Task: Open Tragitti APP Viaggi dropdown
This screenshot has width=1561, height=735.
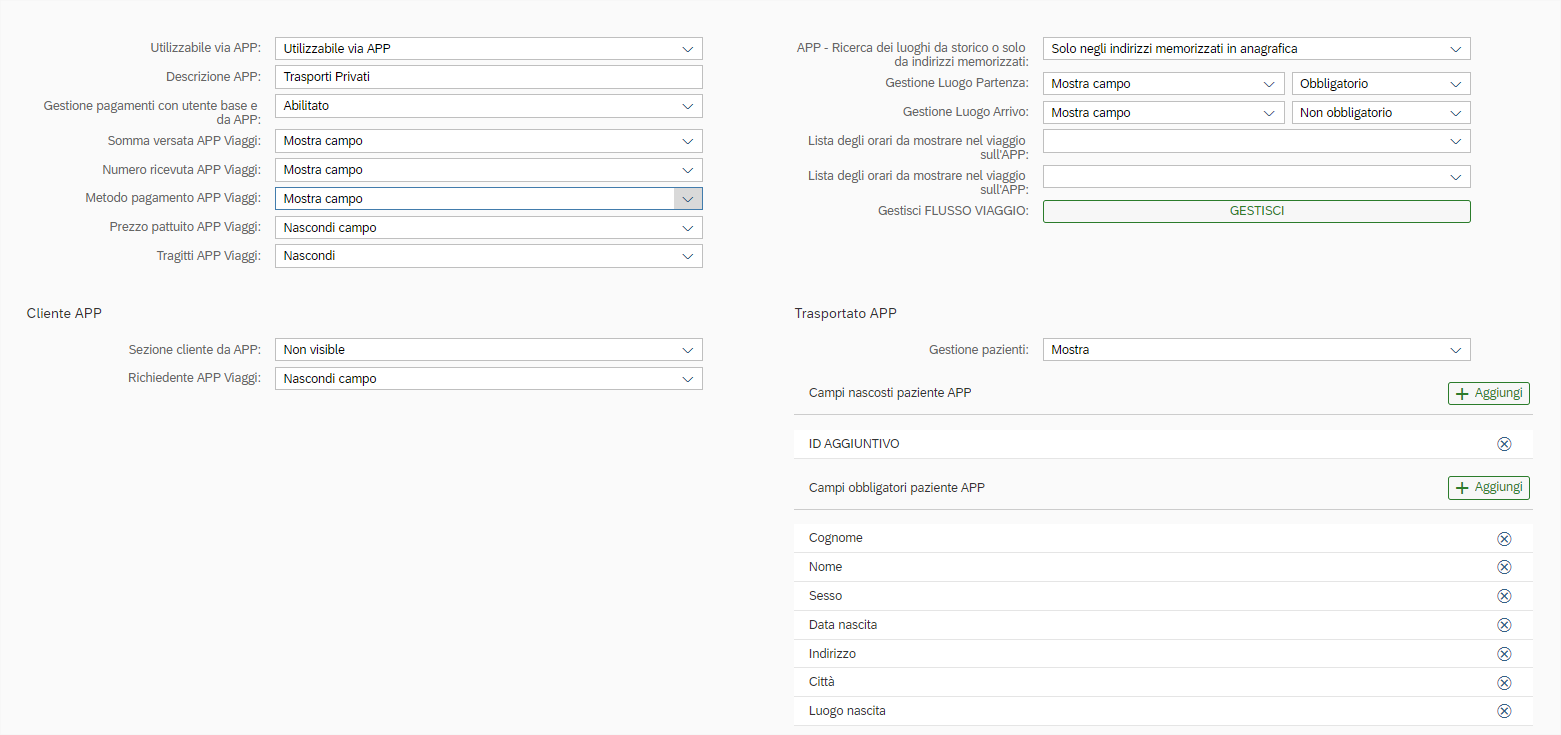Action: click(687, 256)
